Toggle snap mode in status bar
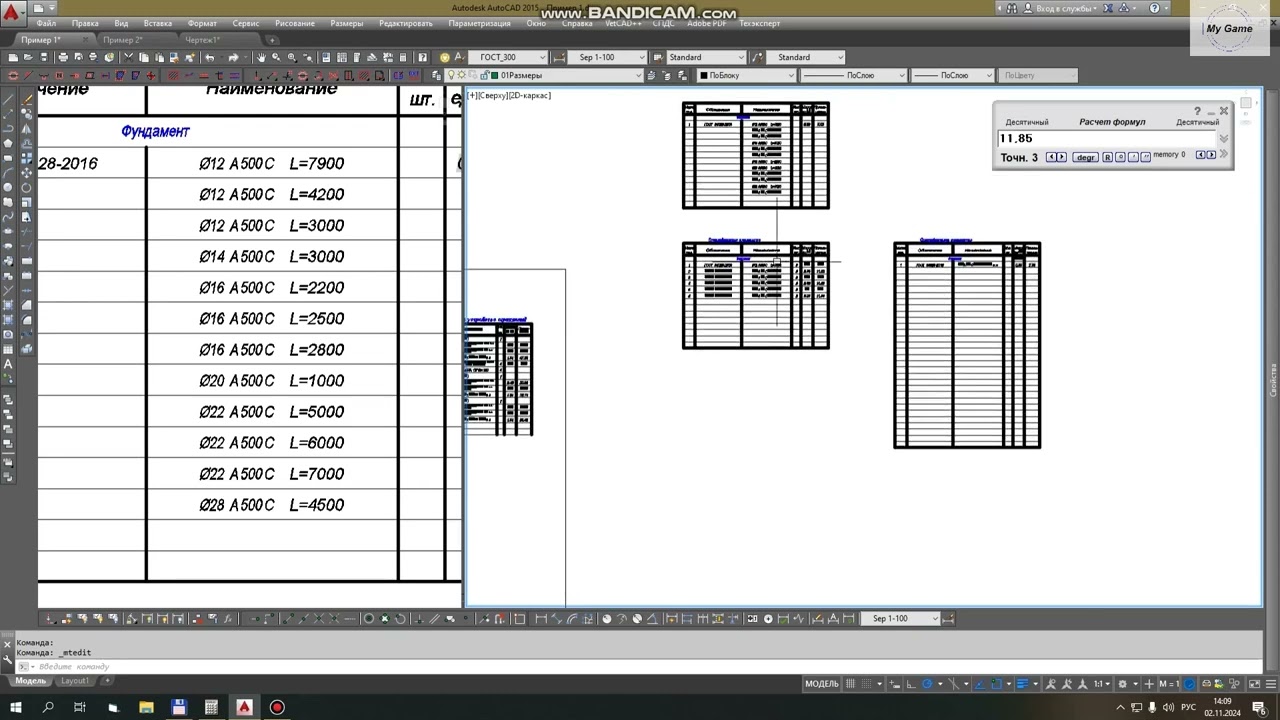The width and height of the screenshot is (1280, 720). [867, 684]
